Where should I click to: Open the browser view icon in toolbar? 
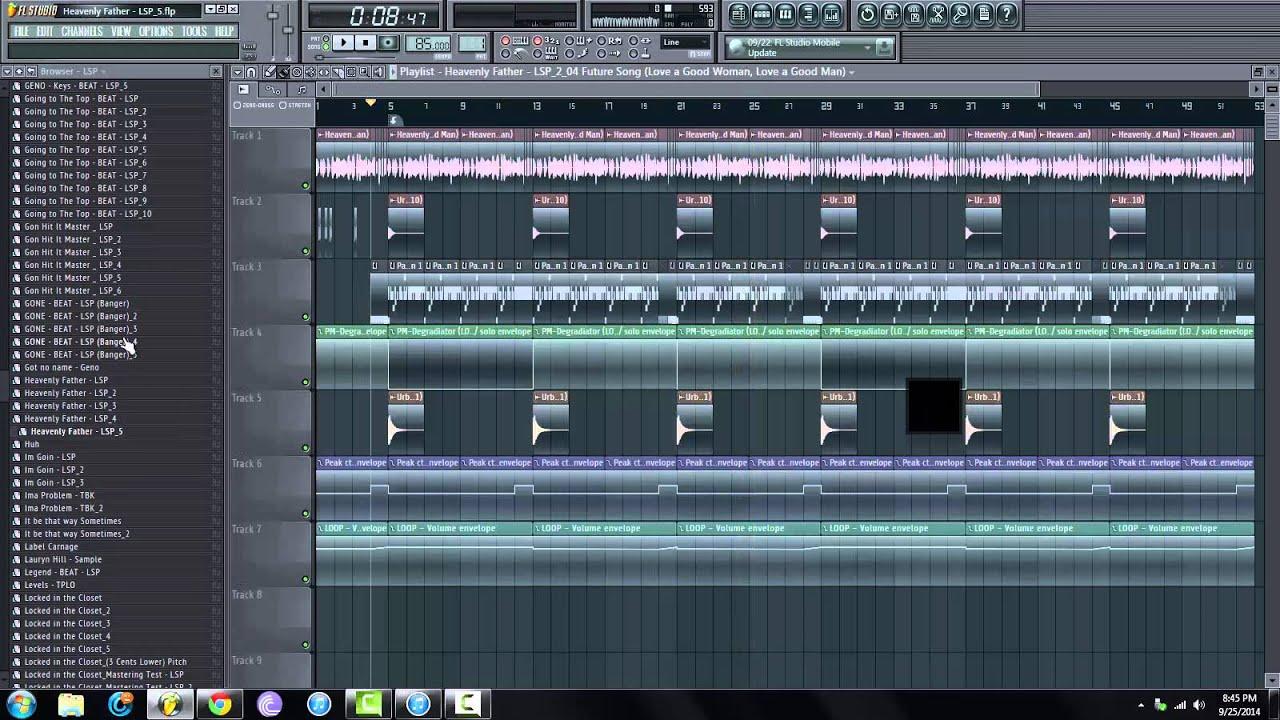pos(808,14)
